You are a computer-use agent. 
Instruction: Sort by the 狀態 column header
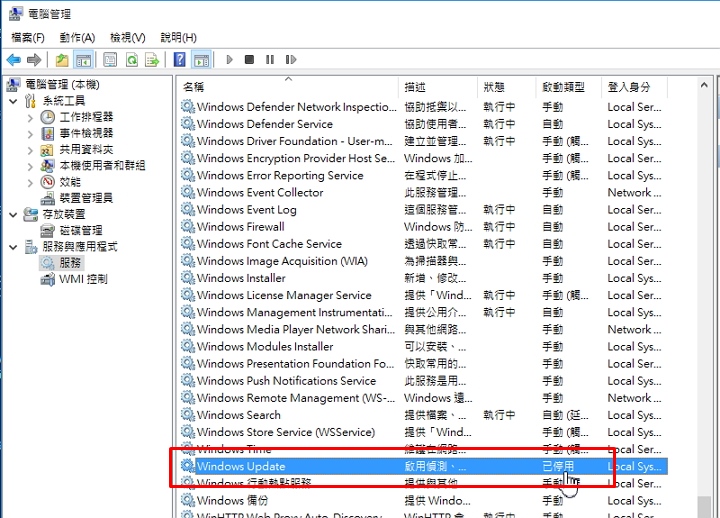click(x=506, y=87)
